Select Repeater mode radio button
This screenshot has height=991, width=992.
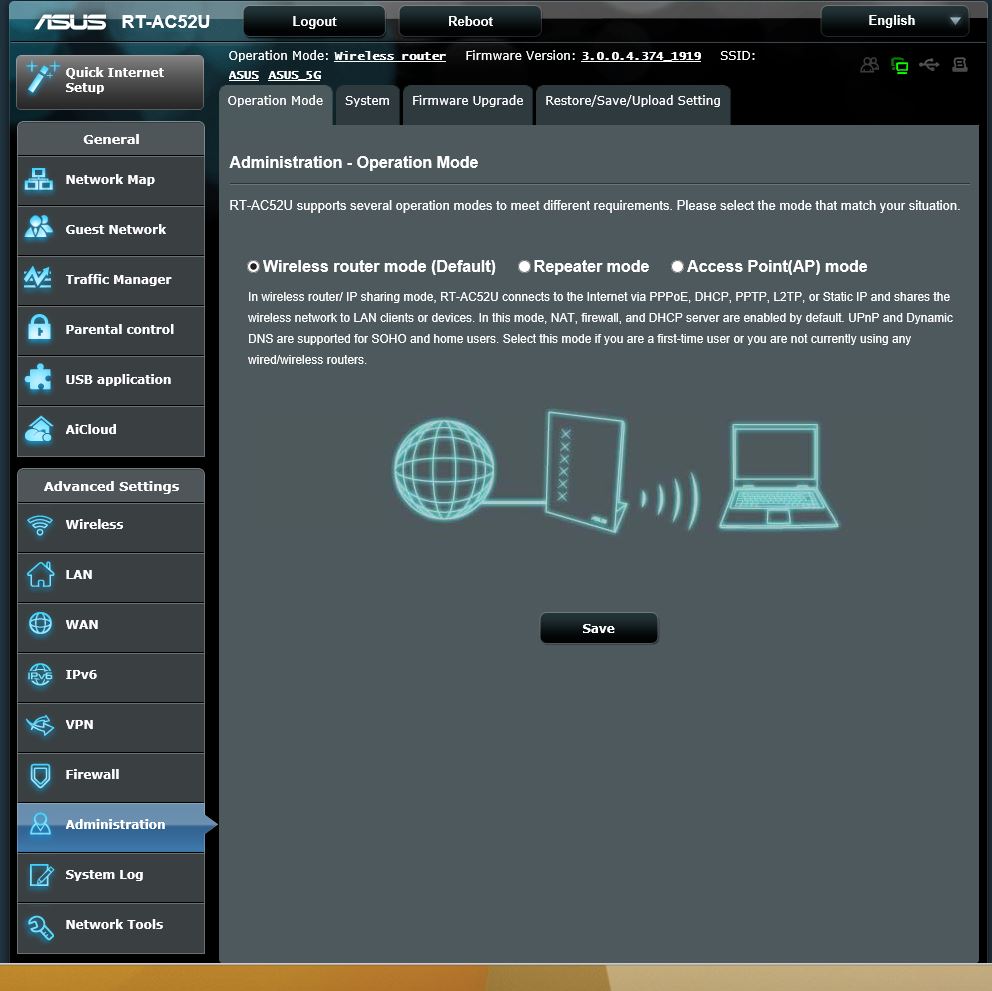524,266
